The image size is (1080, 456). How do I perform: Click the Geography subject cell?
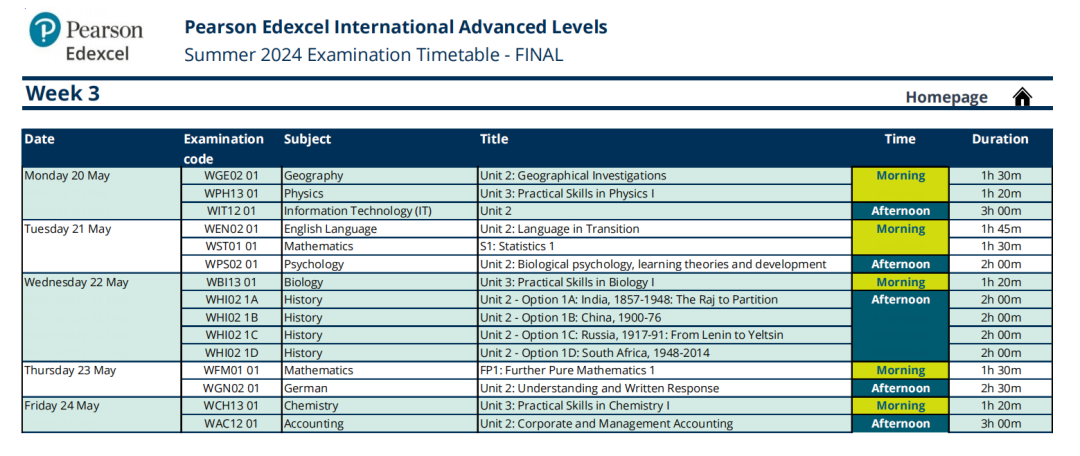click(x=380, y=176)
